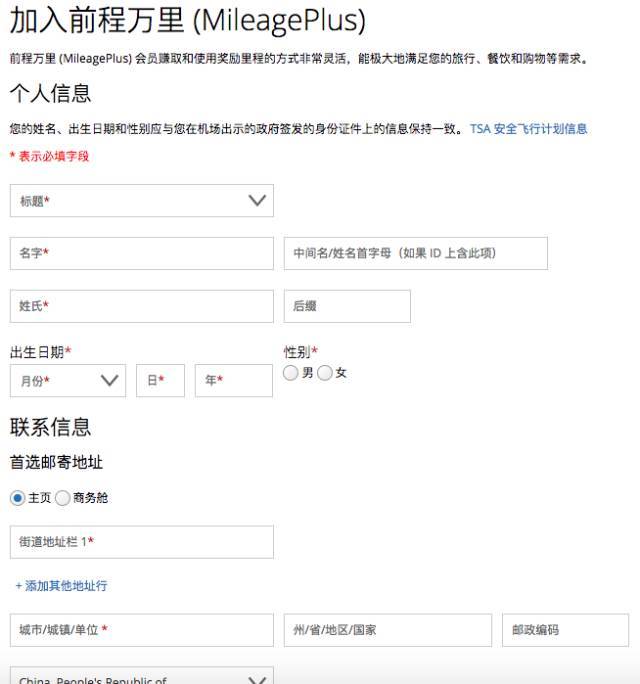
Task: Open the China, People's Republic of country dropdown
Action: pos(142,676)
